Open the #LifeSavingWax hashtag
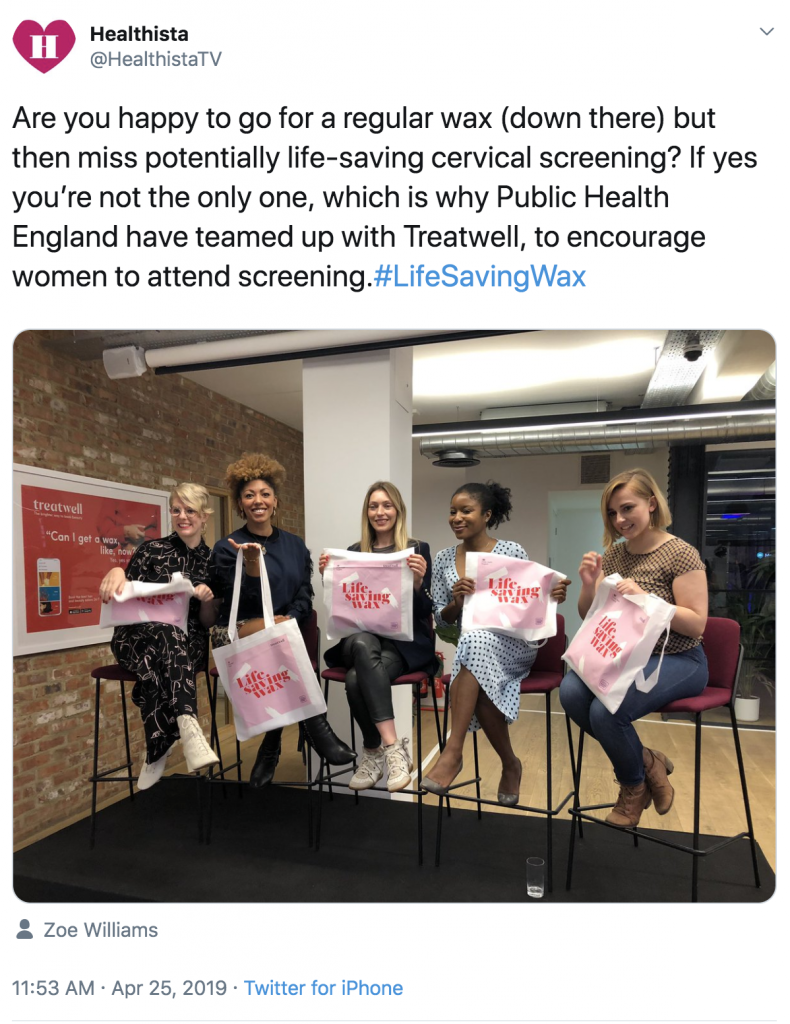This screenshot has height=1024, width=790. 479,276
